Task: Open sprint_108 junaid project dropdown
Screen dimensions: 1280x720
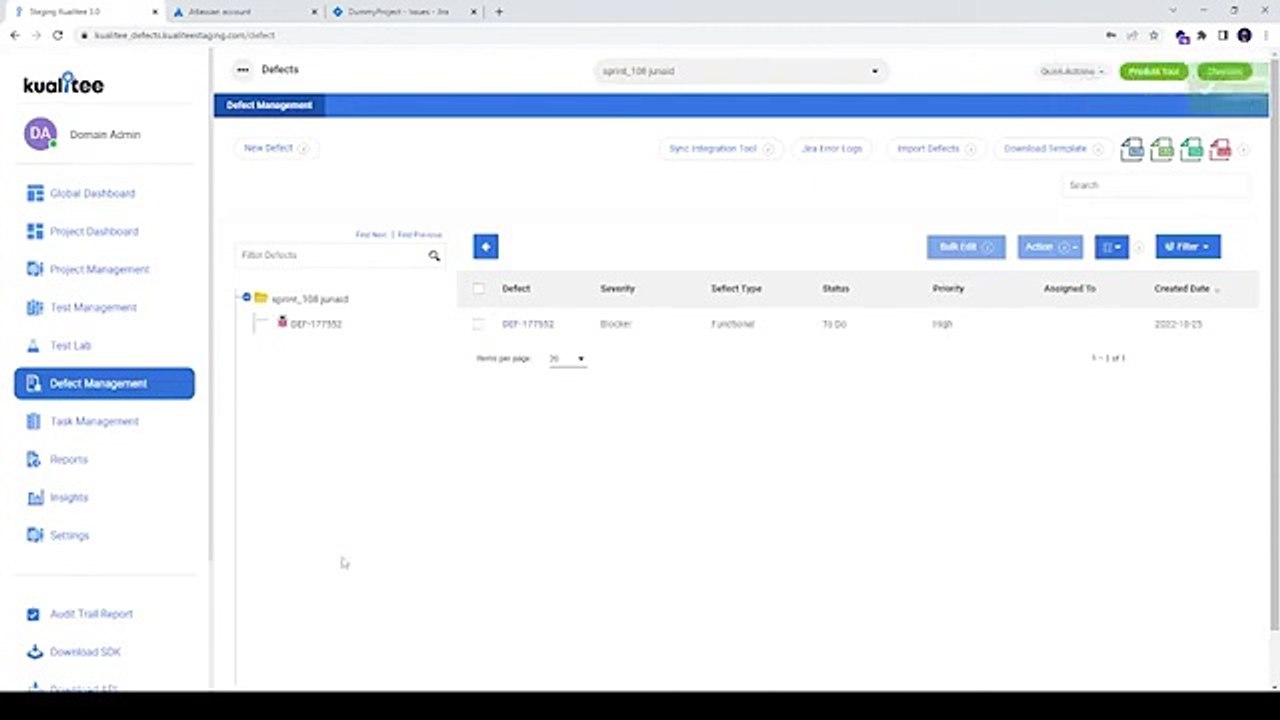Action: point(740,71)
